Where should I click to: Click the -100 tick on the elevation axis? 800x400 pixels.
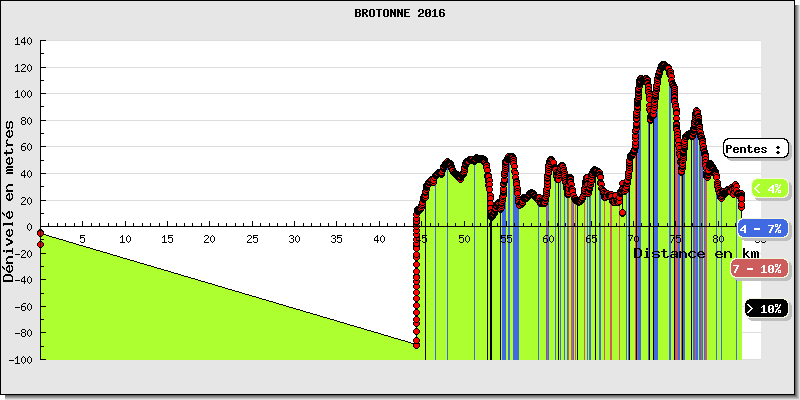20,360
